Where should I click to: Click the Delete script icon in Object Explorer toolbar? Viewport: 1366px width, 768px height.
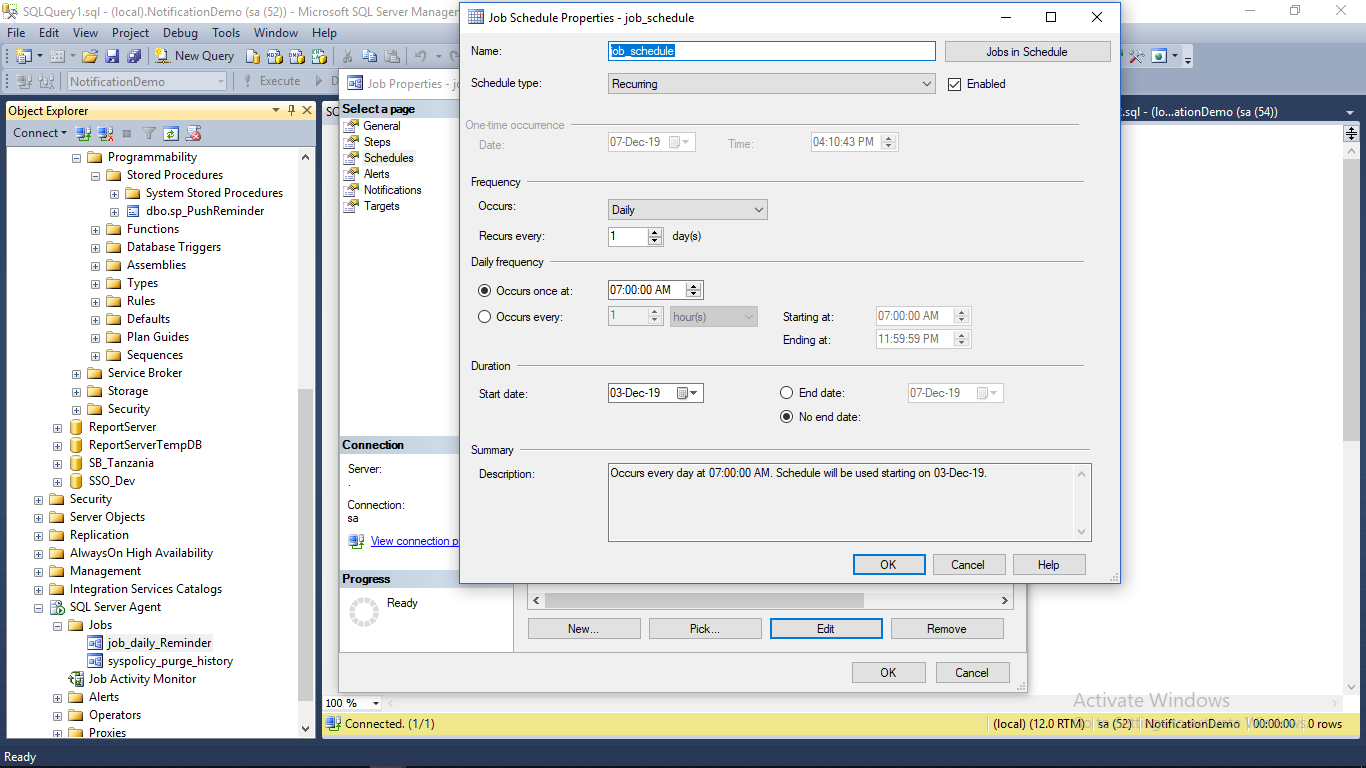(x=194, y=133)
